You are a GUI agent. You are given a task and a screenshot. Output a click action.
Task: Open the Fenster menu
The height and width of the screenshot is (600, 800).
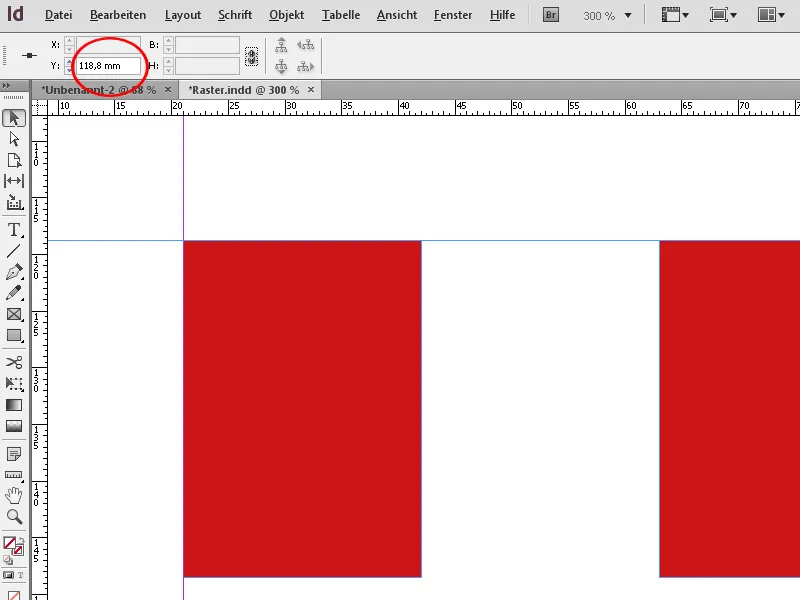pyautogui.click(x=453, y=15)
